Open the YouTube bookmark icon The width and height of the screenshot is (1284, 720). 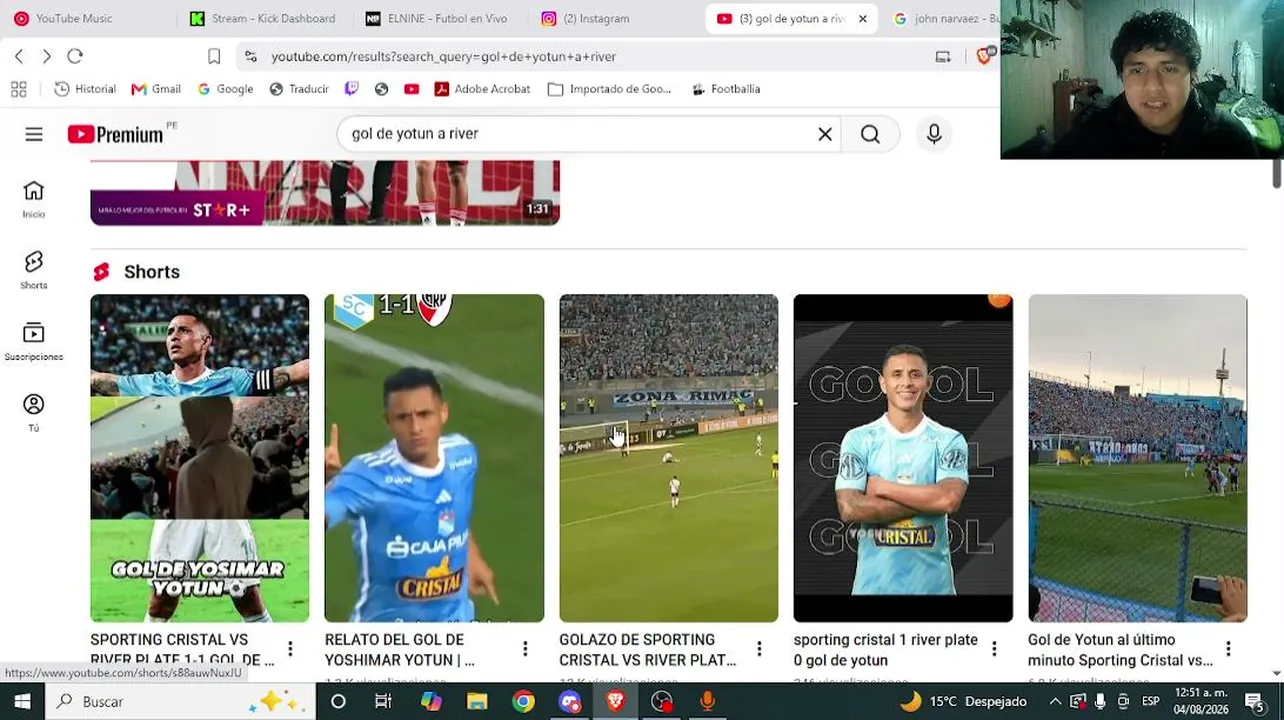tap(411, 89)
